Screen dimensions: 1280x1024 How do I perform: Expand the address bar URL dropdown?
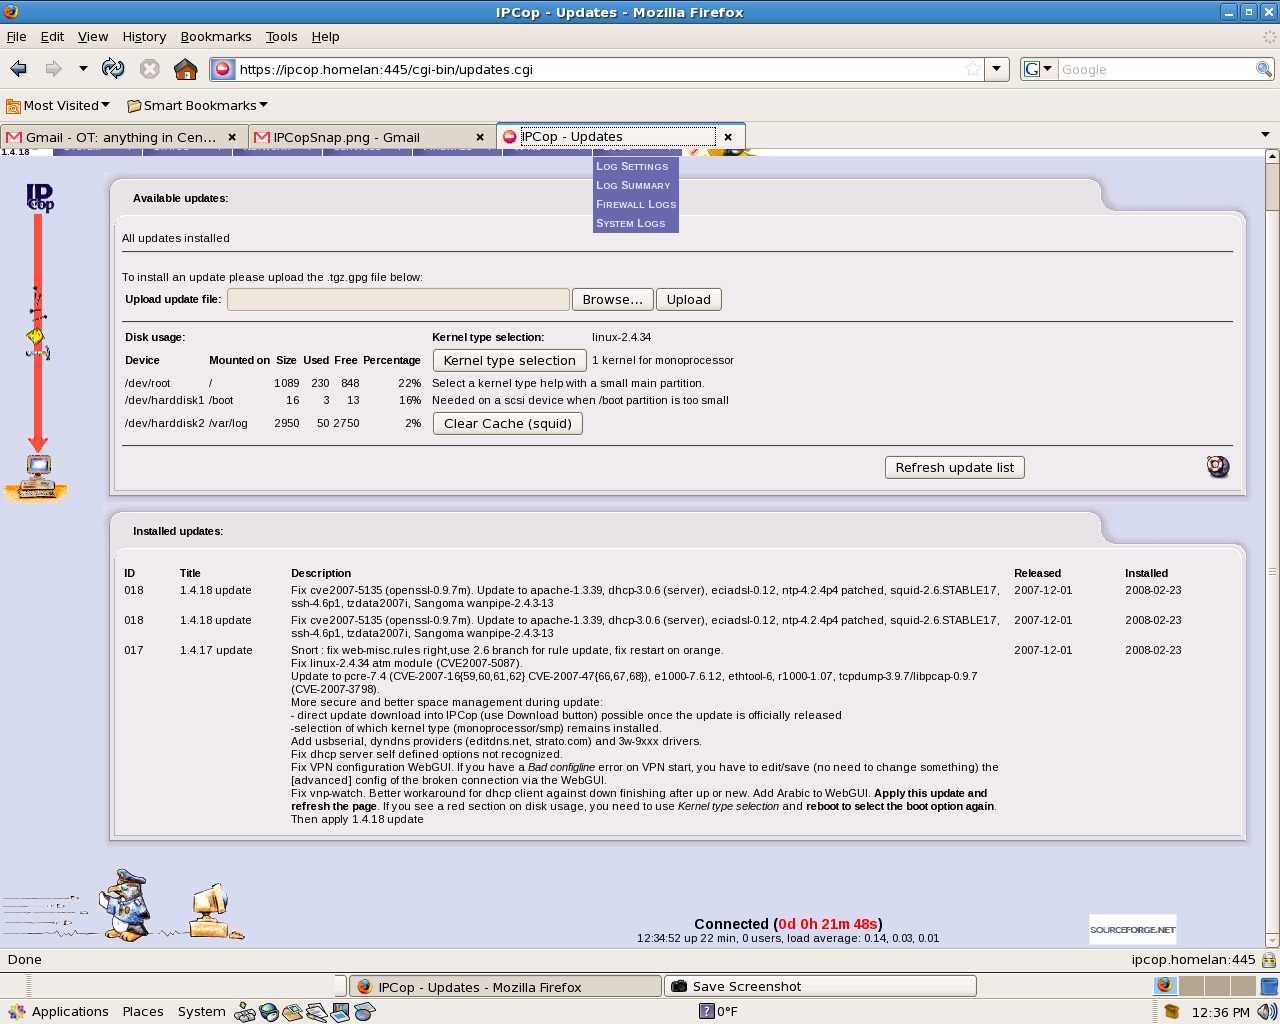(997, 69)
